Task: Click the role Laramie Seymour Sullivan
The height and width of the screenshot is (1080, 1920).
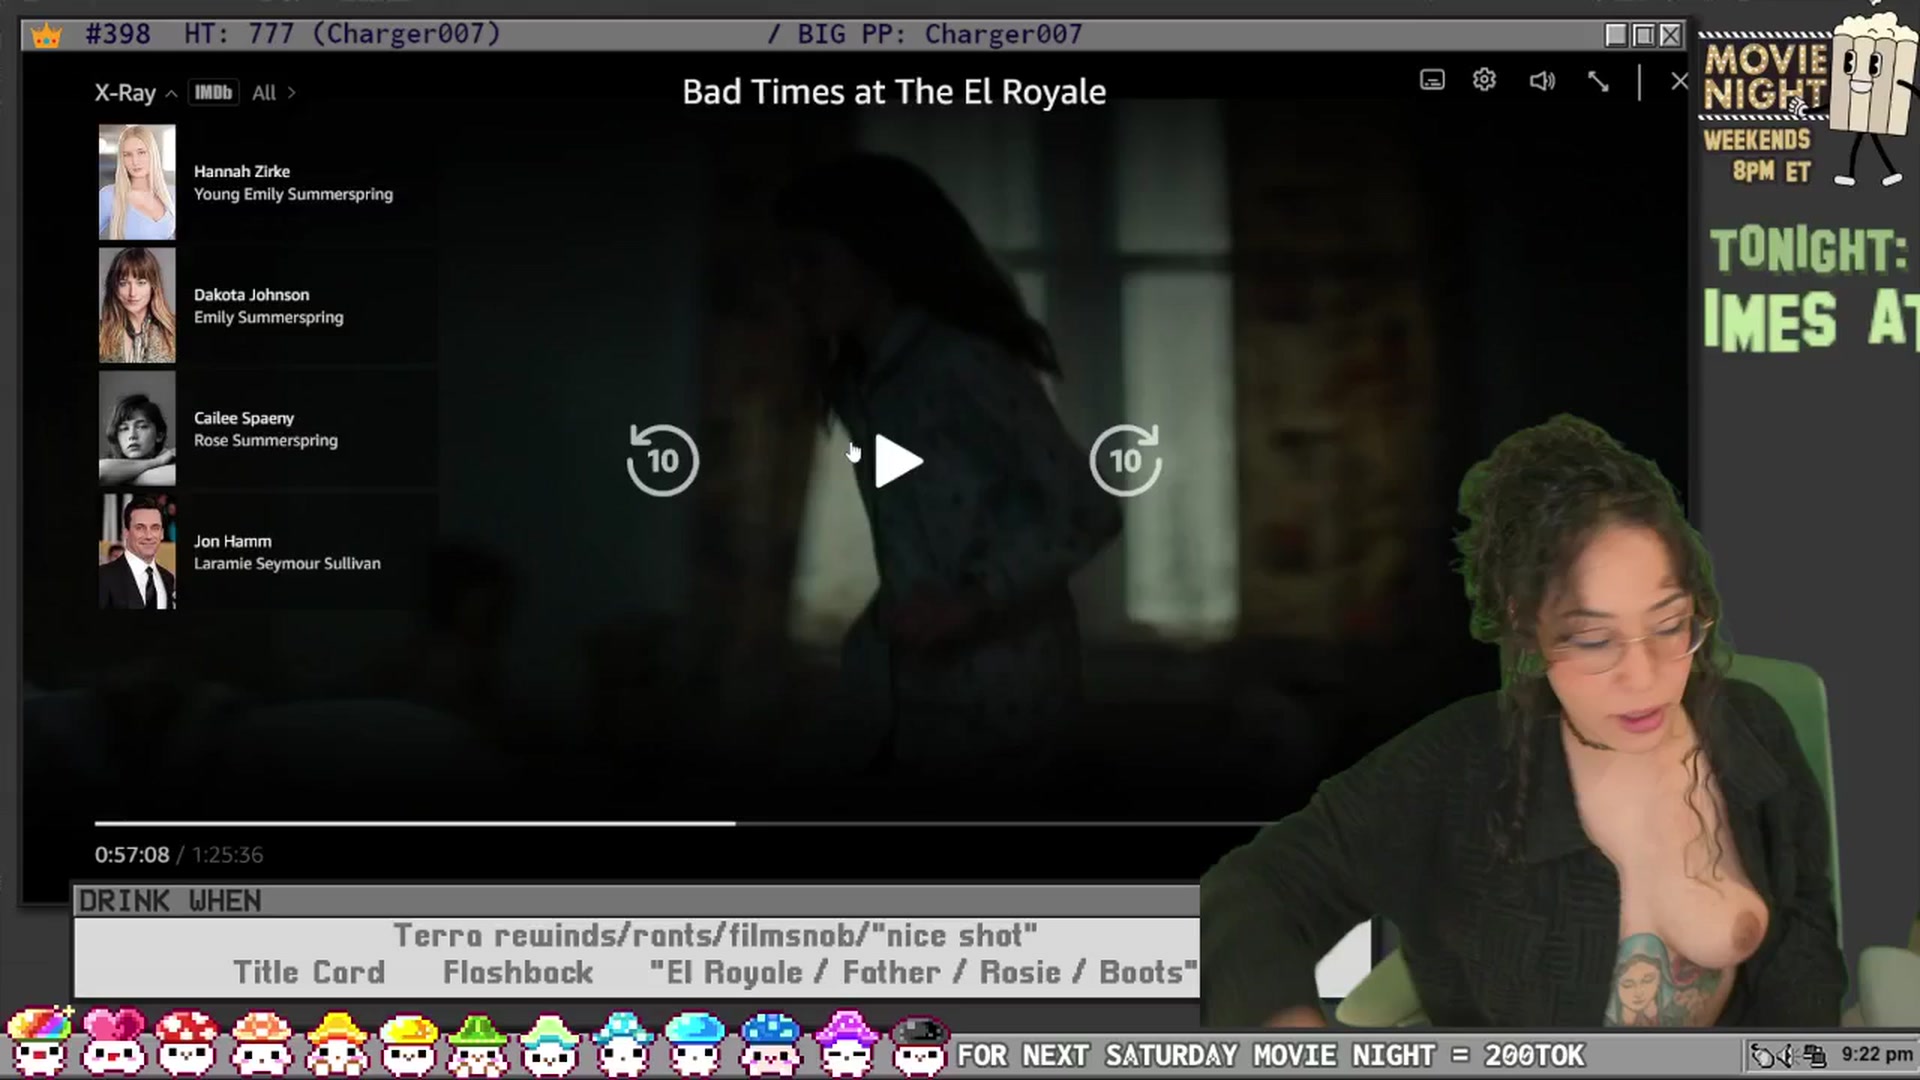Action: coord(287,564)
